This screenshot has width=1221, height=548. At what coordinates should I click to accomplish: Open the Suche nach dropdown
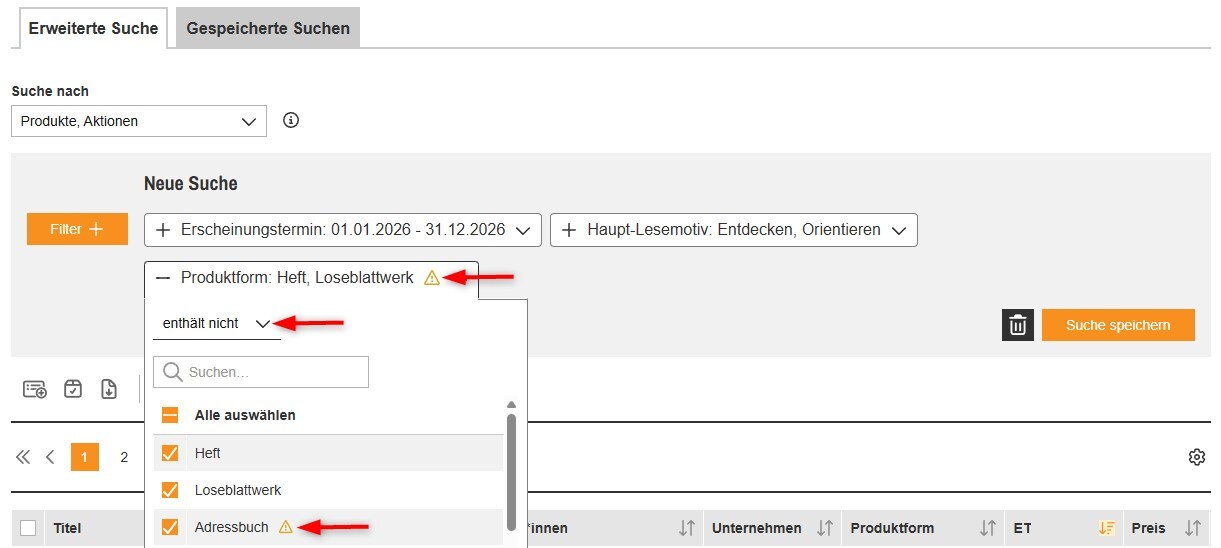tap(139, 121)
